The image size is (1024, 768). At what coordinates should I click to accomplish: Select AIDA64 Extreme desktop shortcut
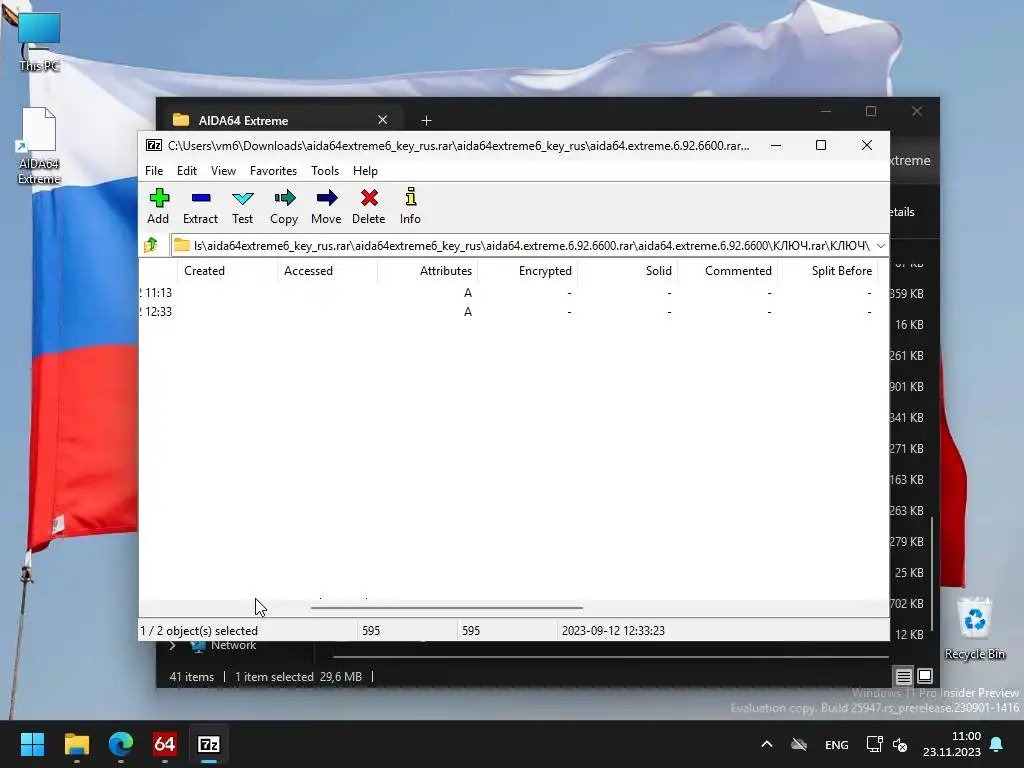39,146
